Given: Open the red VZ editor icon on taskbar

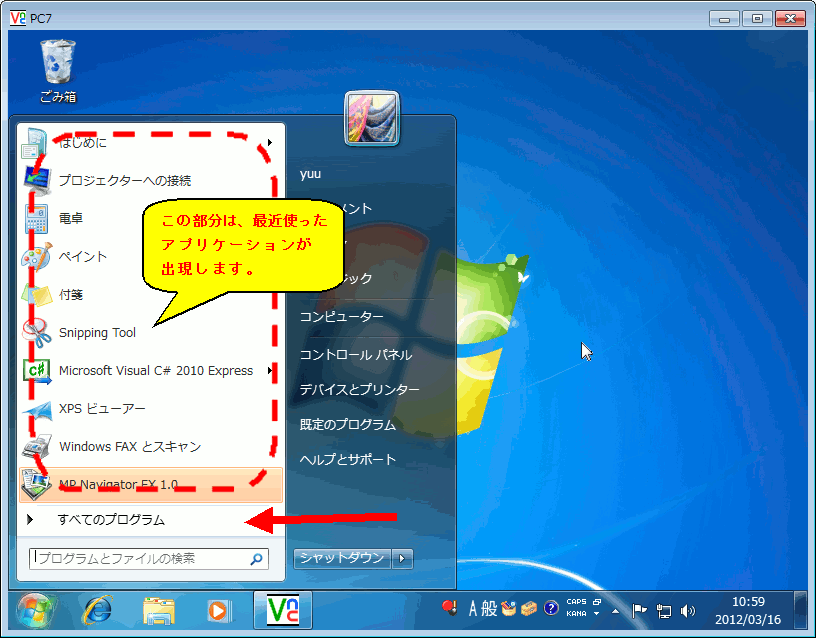Looking at the screenshot, I should click(x=283, y=611).
